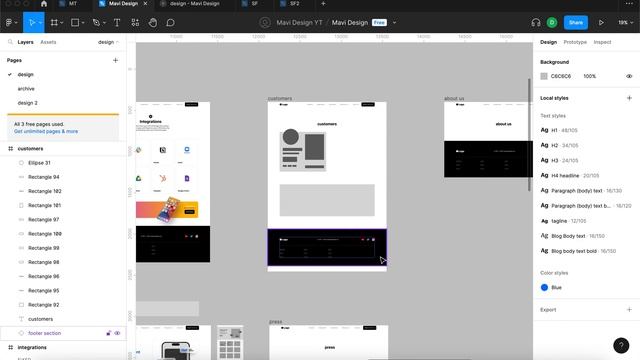Image resolution: width=640 pixels, height=360 pixels.
Task: Click the Free plan badge
Action: coord(379,23)
